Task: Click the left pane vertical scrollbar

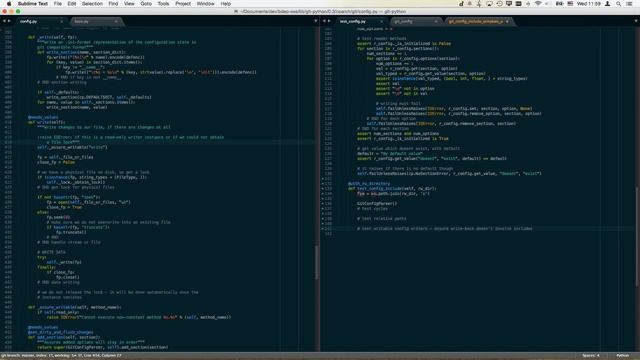Action: pyautogui.click(x=316, y=262)
